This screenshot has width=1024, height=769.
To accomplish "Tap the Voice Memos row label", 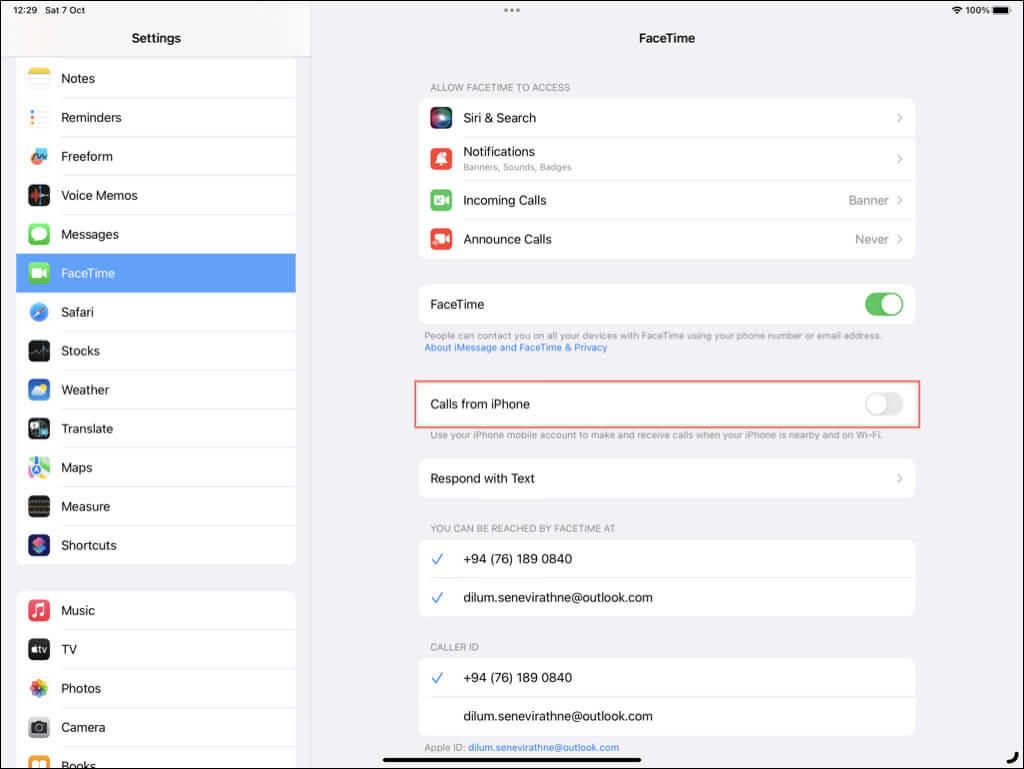I will point(99,195).
